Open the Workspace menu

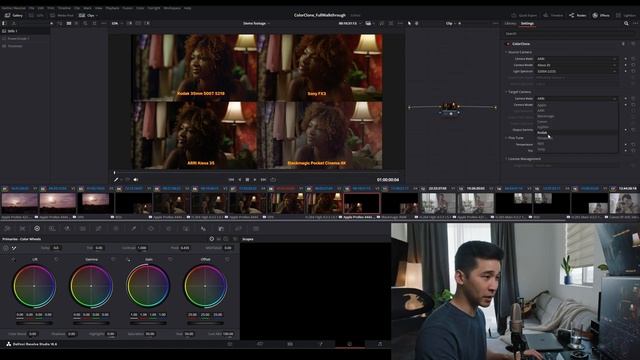pos(172,8)
